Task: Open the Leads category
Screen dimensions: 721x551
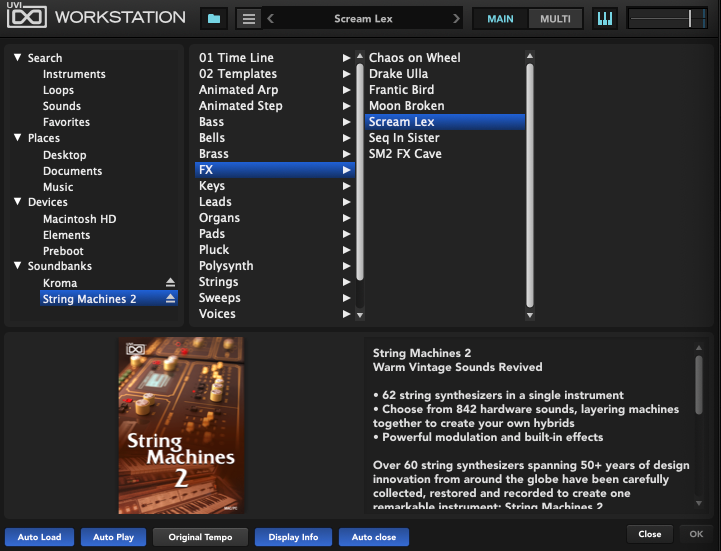Action: tap(275, 202)
